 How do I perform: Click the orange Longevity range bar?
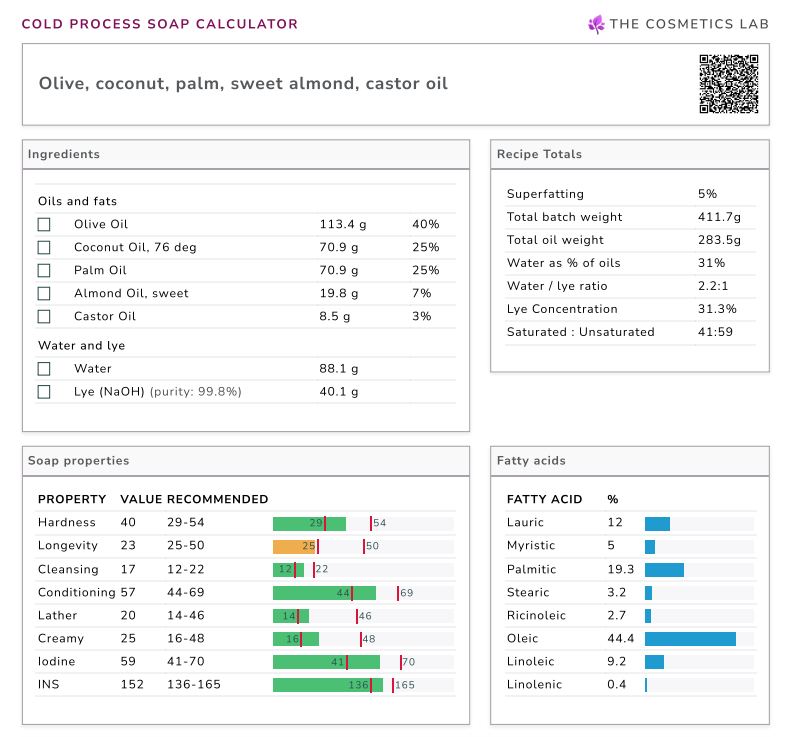(295, 546)
